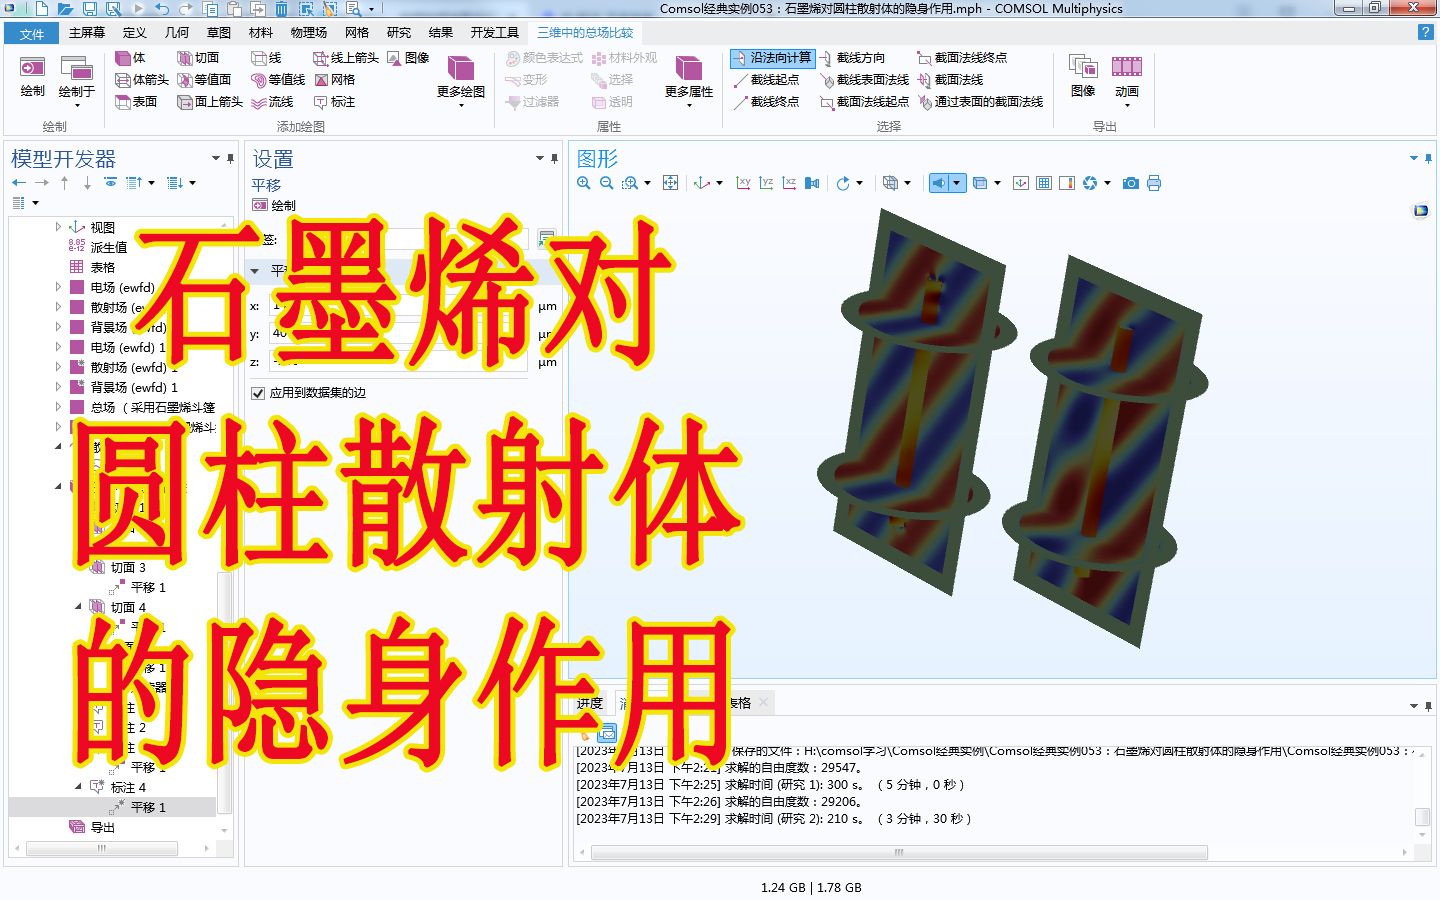Viewport: 1440px width, 900px height.
Task: Click the large 绘制 (Plot) ribbon button
Action: tap(32, 77)
